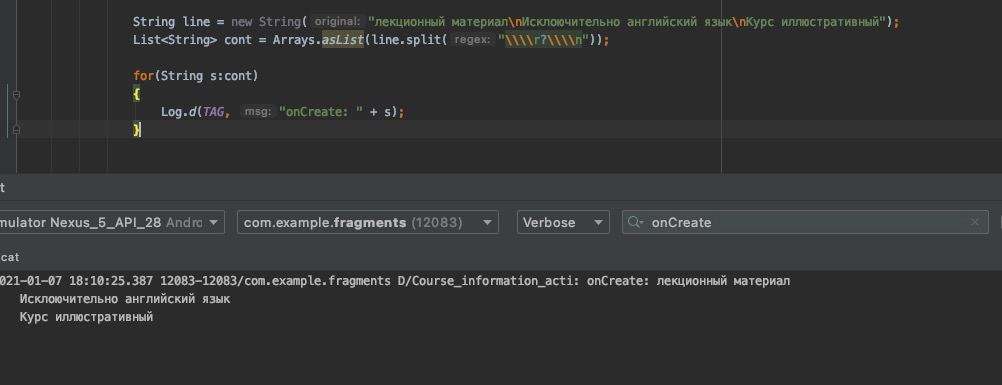The image size is (1002, 385).
Task: Click the asList method call in code
Action: click(x=343, y=40)
